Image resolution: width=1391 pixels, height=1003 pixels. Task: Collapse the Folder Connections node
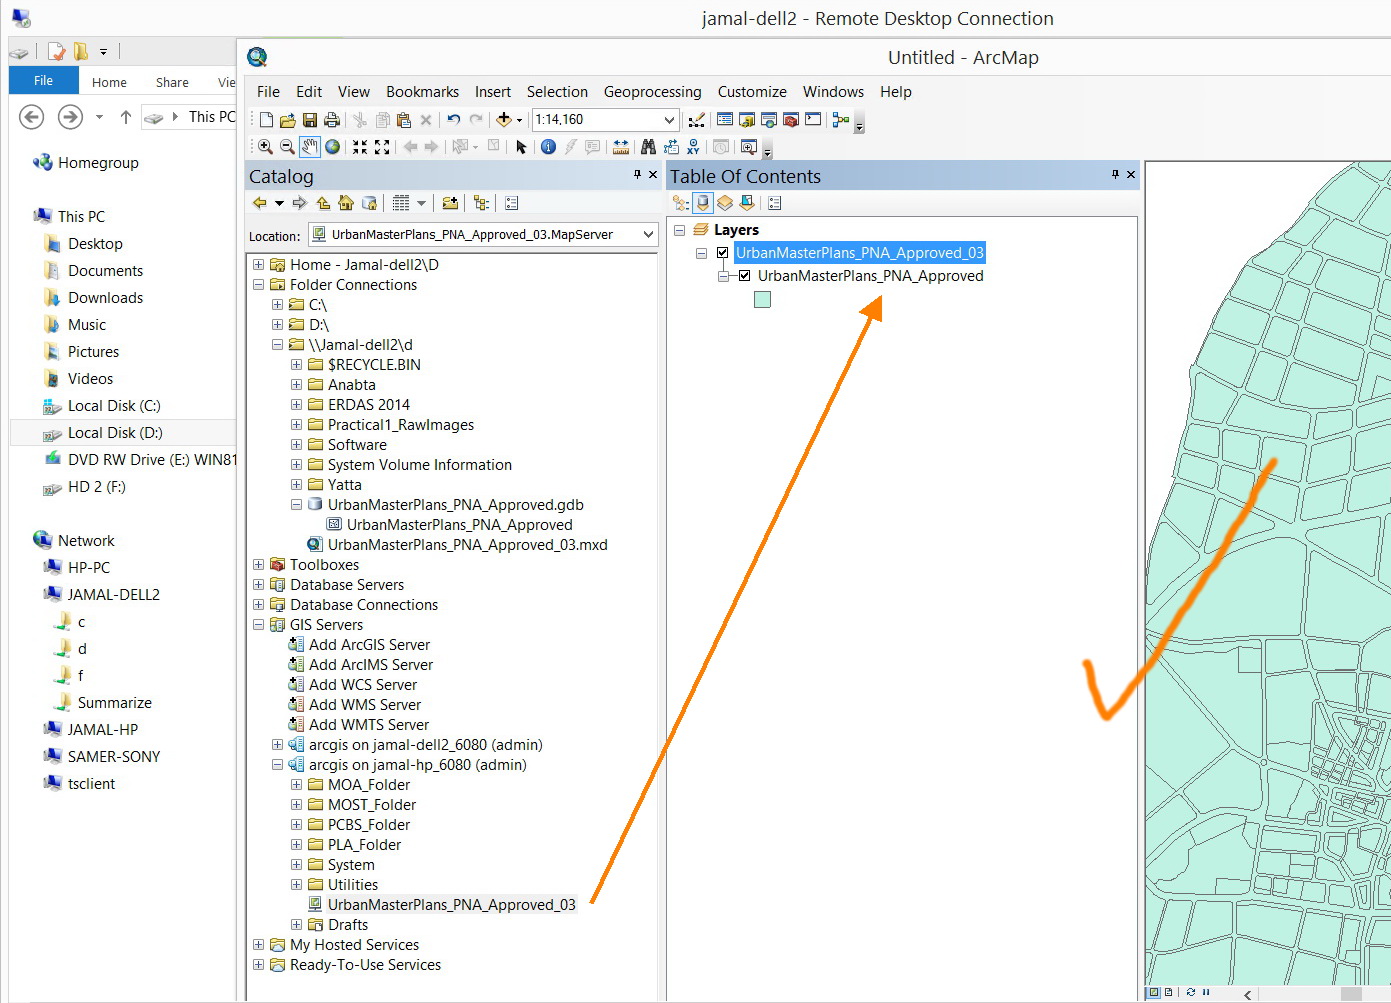[x=259, y=285]
